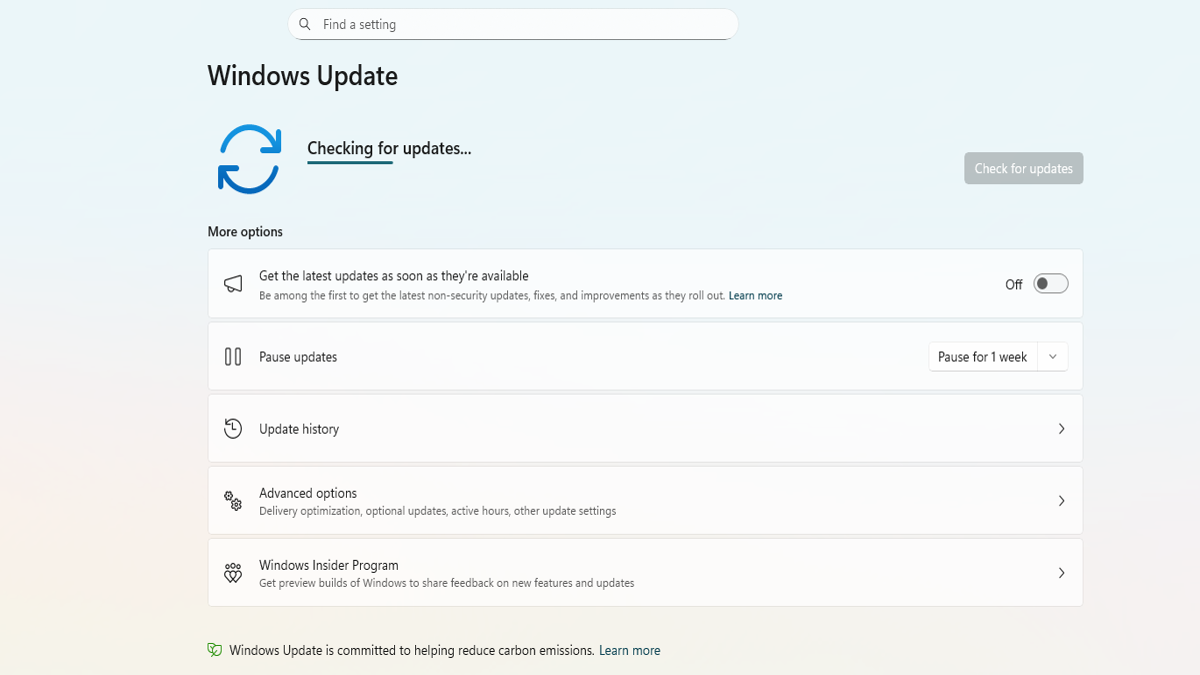The width and height of the screenshot is (1200, 675).
Task: Click the Windows Insider Program hearts icon
Action: (233, 573)
